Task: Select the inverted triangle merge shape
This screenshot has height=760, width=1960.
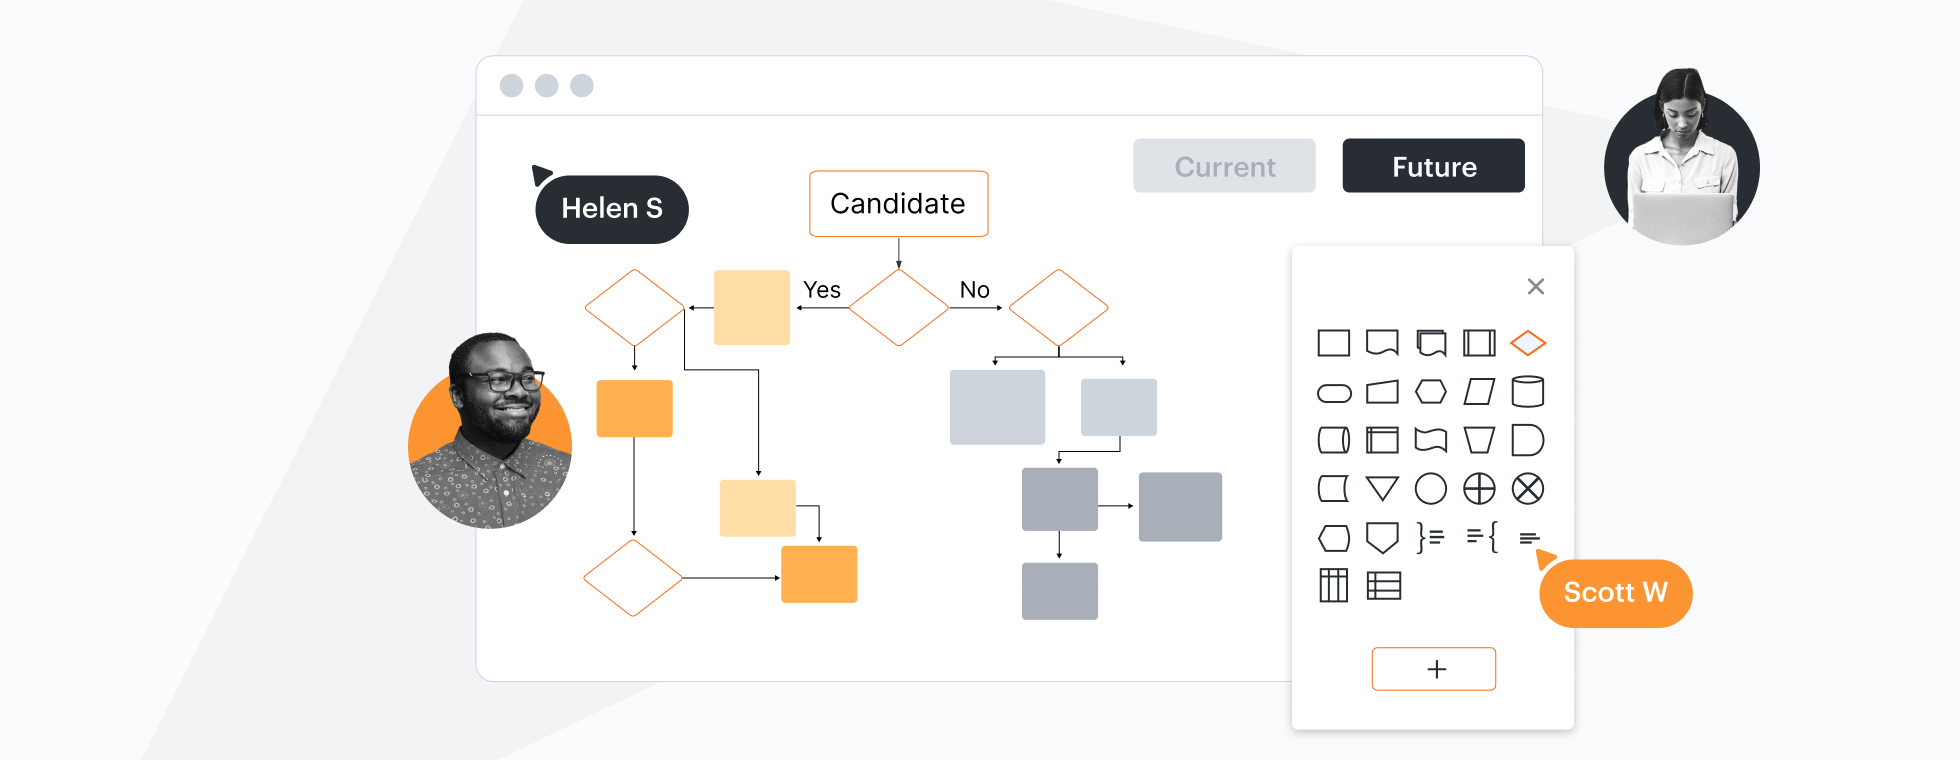Action: tap(1382, 488)
